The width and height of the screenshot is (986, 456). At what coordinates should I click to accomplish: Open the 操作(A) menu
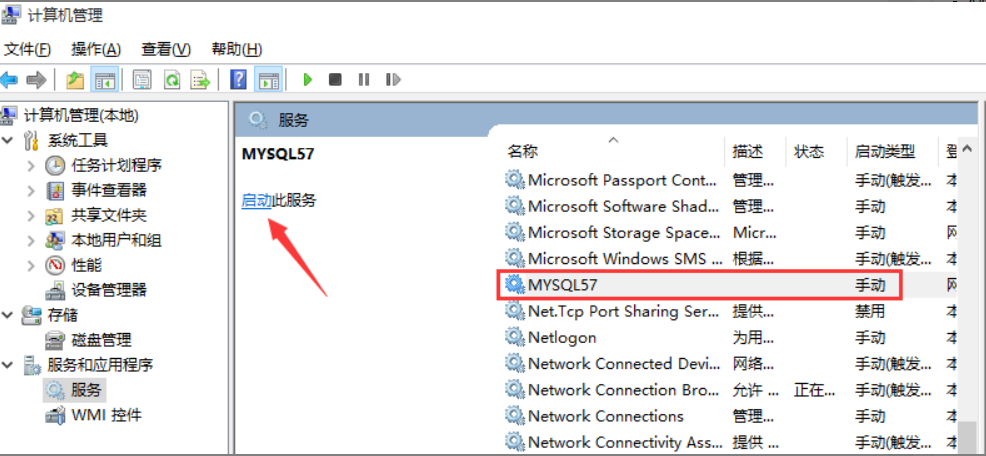tap(96, 49)
